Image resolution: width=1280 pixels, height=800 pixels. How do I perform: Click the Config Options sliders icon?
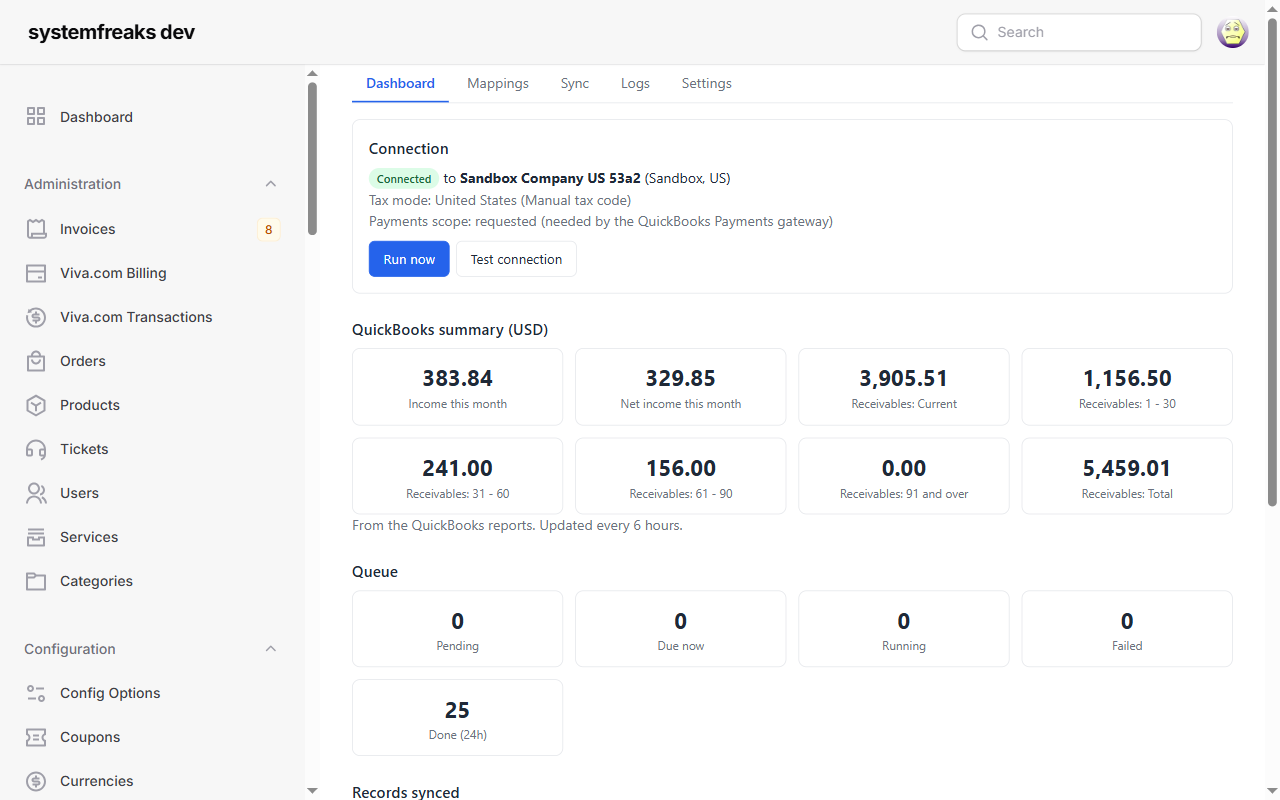click(36, 693)
